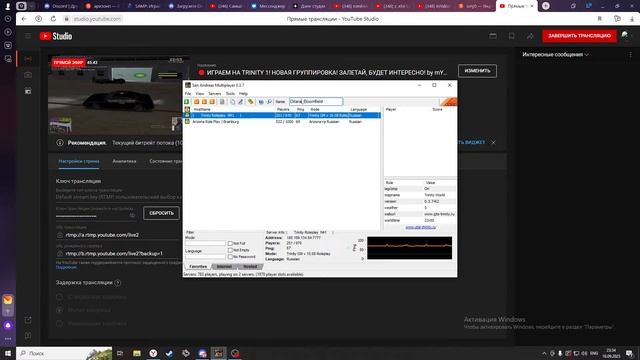Open the Help menu in SA-MP

(243, 94)
